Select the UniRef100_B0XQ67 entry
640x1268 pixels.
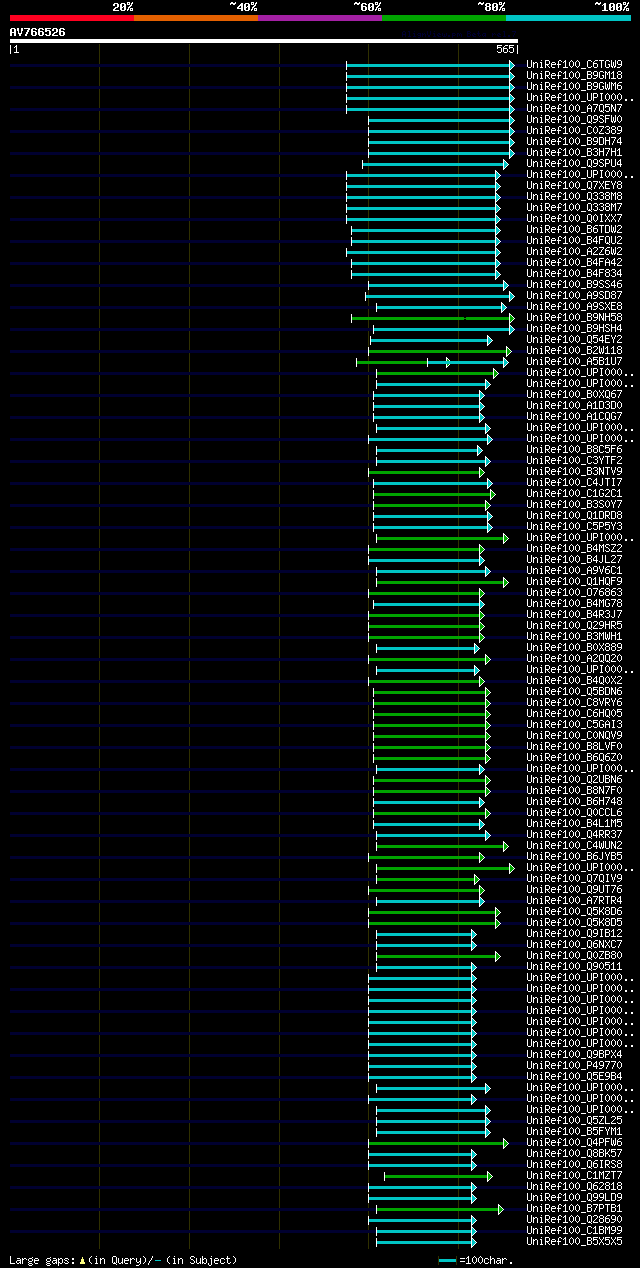coord(574,394)
